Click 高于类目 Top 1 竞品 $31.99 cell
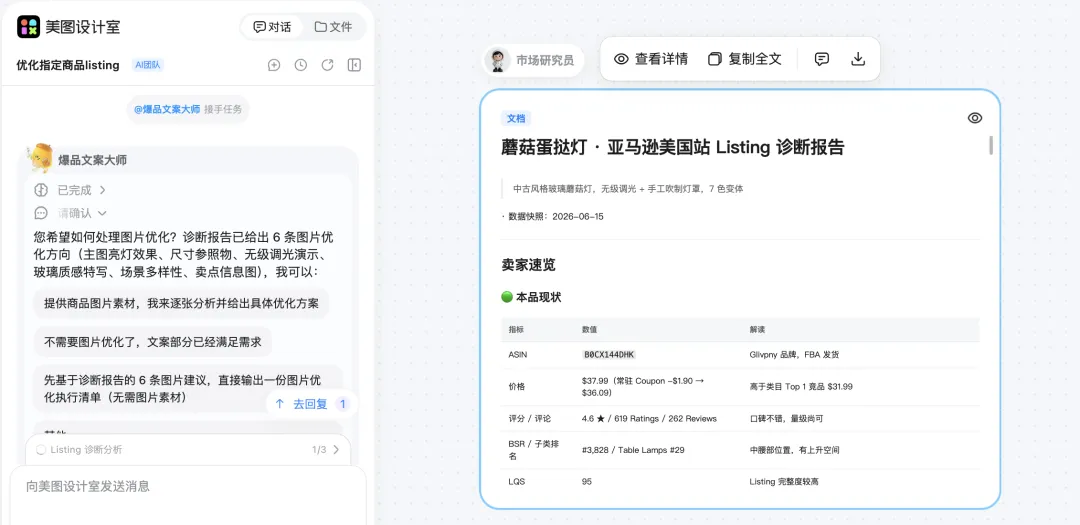Screen dimensions: 1080x525 pos(801,387)
